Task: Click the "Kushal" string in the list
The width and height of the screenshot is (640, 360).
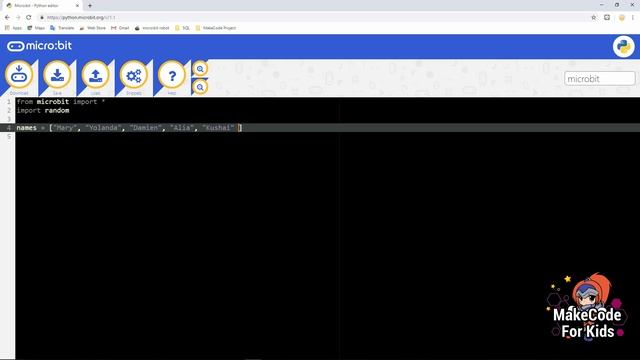Action: pos(218,128)
